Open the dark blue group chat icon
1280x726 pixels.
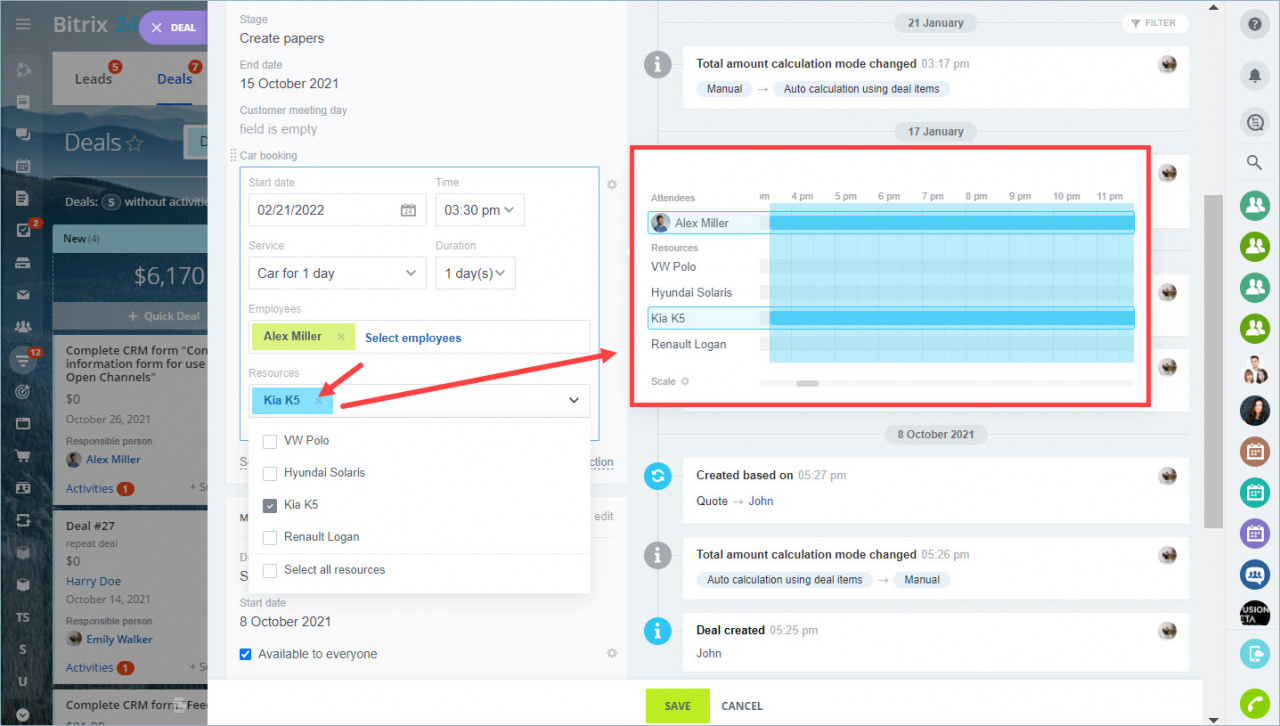(x=1254, y=574)
